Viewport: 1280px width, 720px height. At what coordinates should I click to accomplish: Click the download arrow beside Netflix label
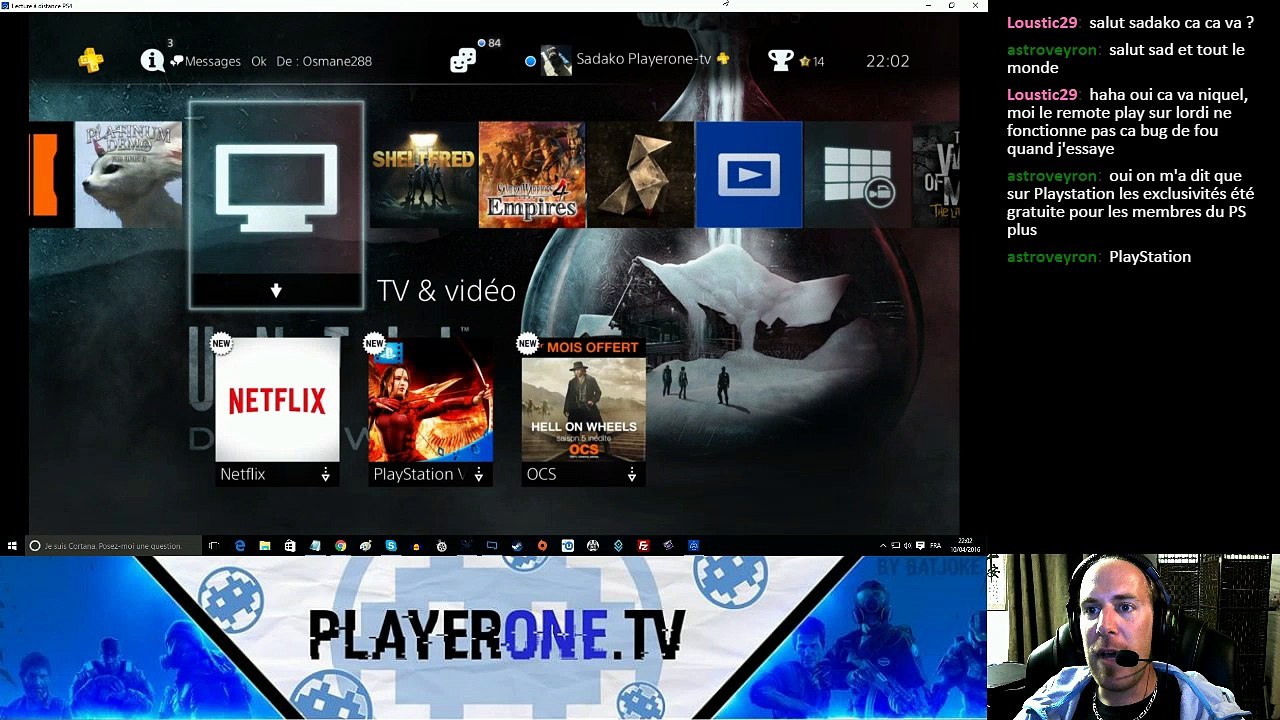pyautogui.click(x=325, y=475)
